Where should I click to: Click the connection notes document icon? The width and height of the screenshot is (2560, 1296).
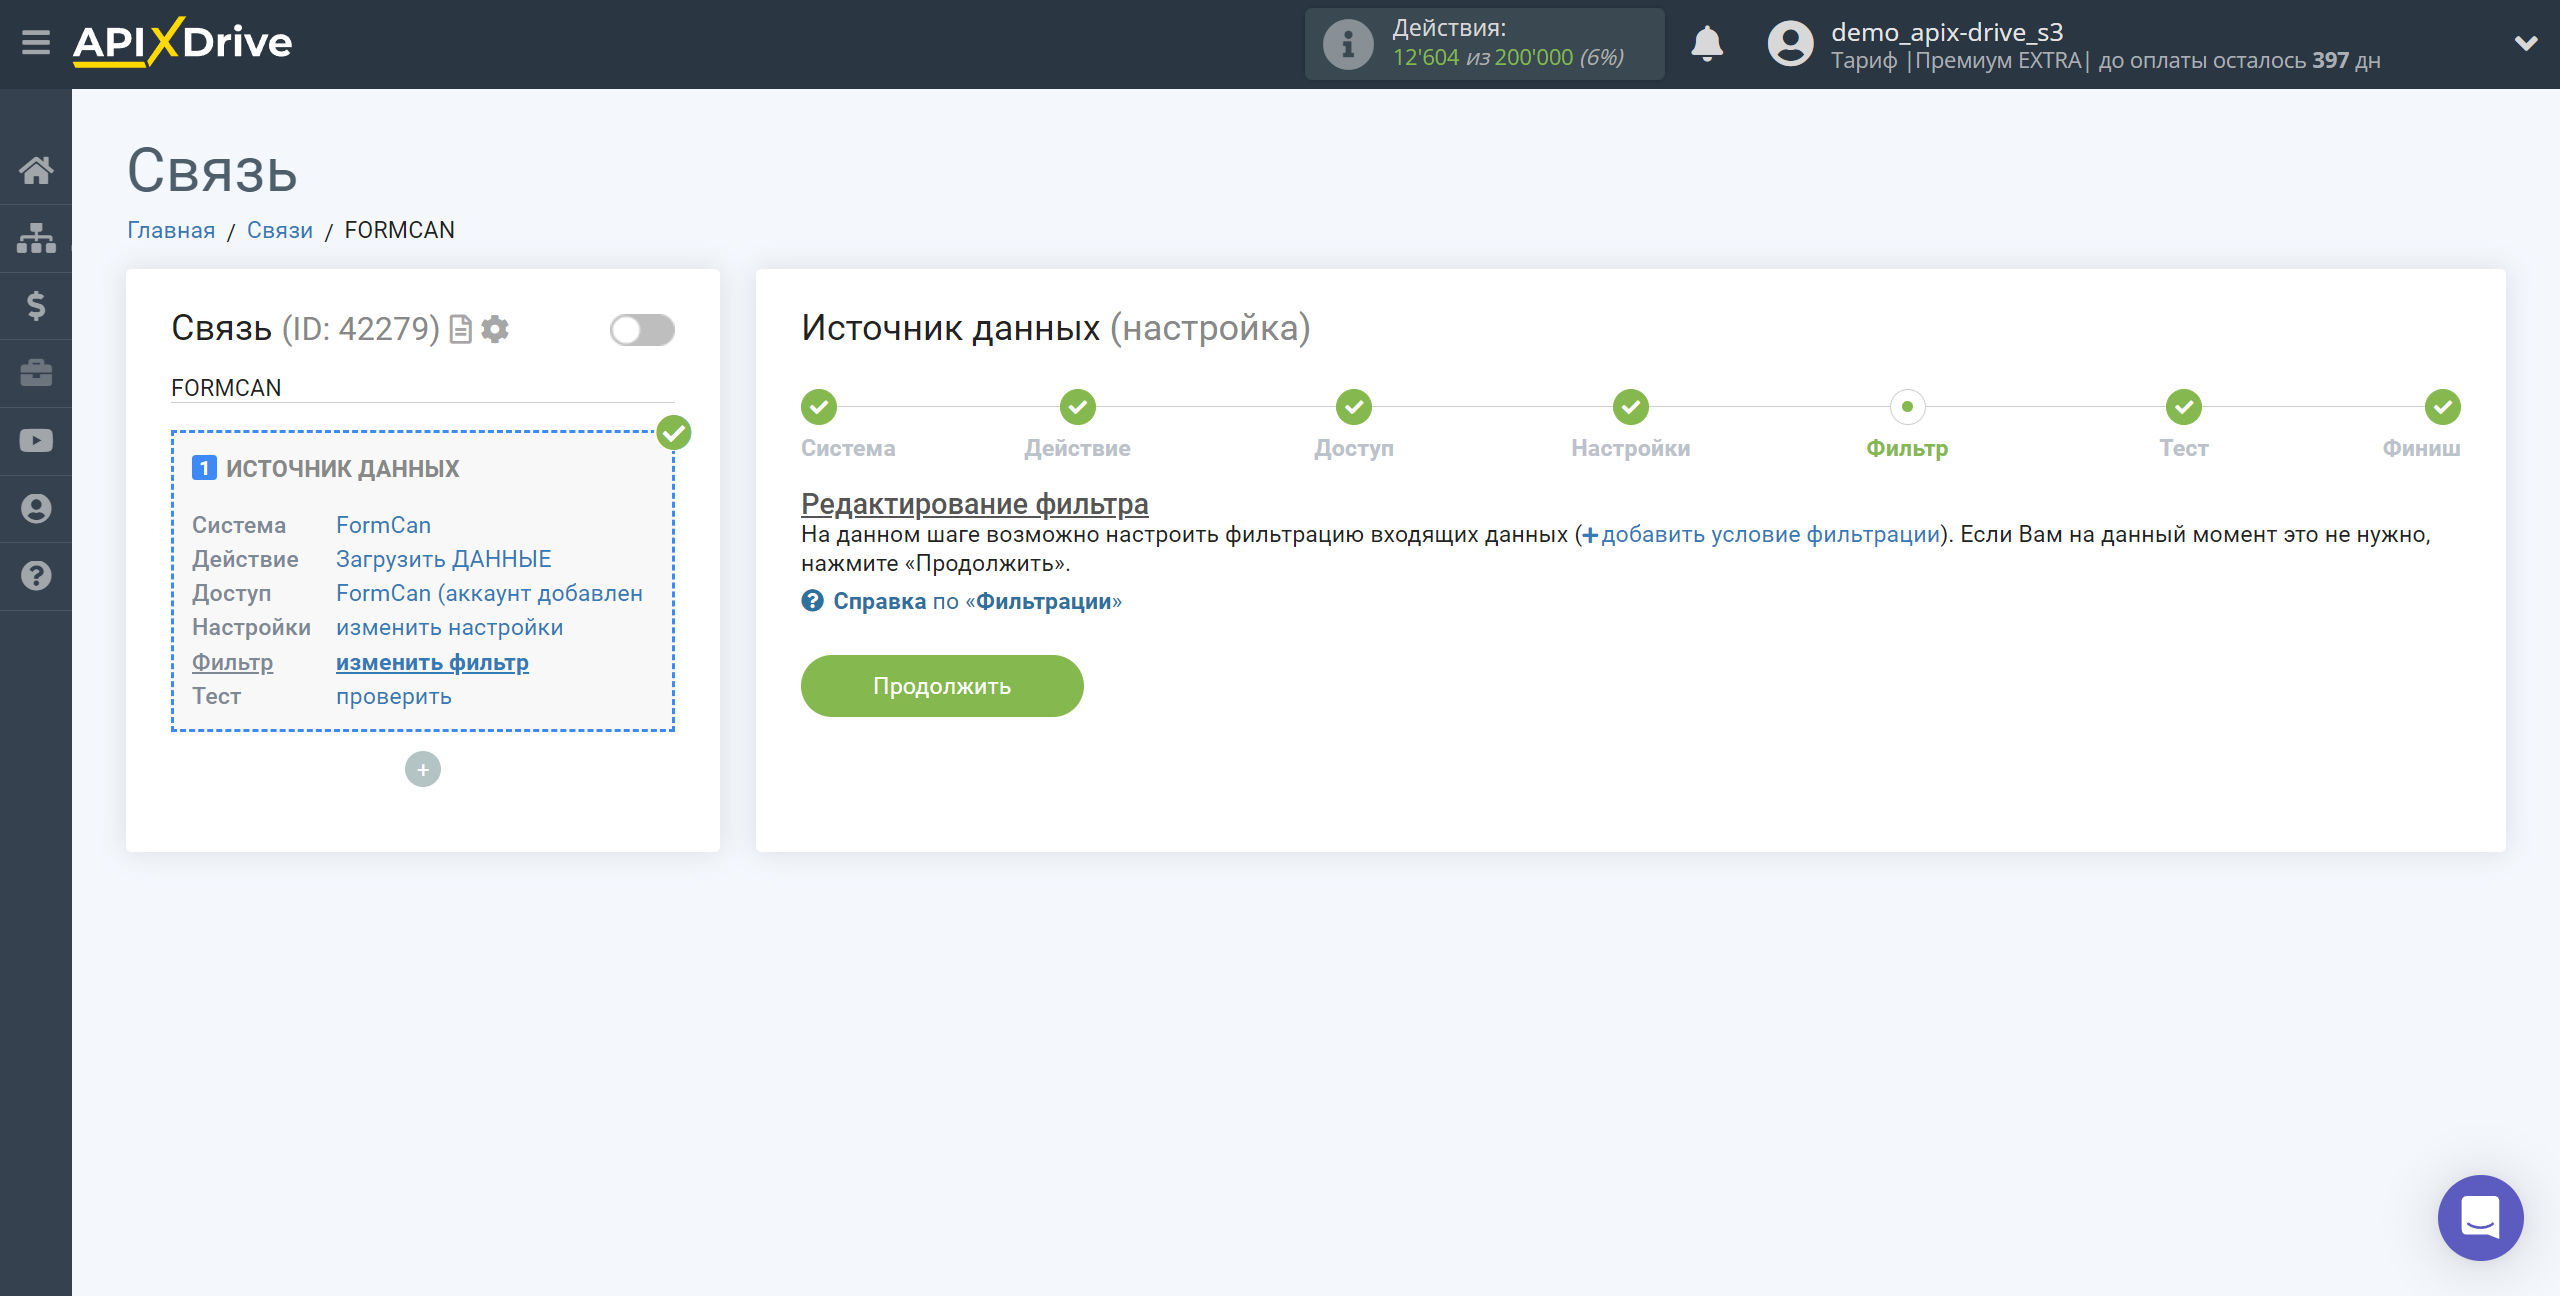click(461, 329)
